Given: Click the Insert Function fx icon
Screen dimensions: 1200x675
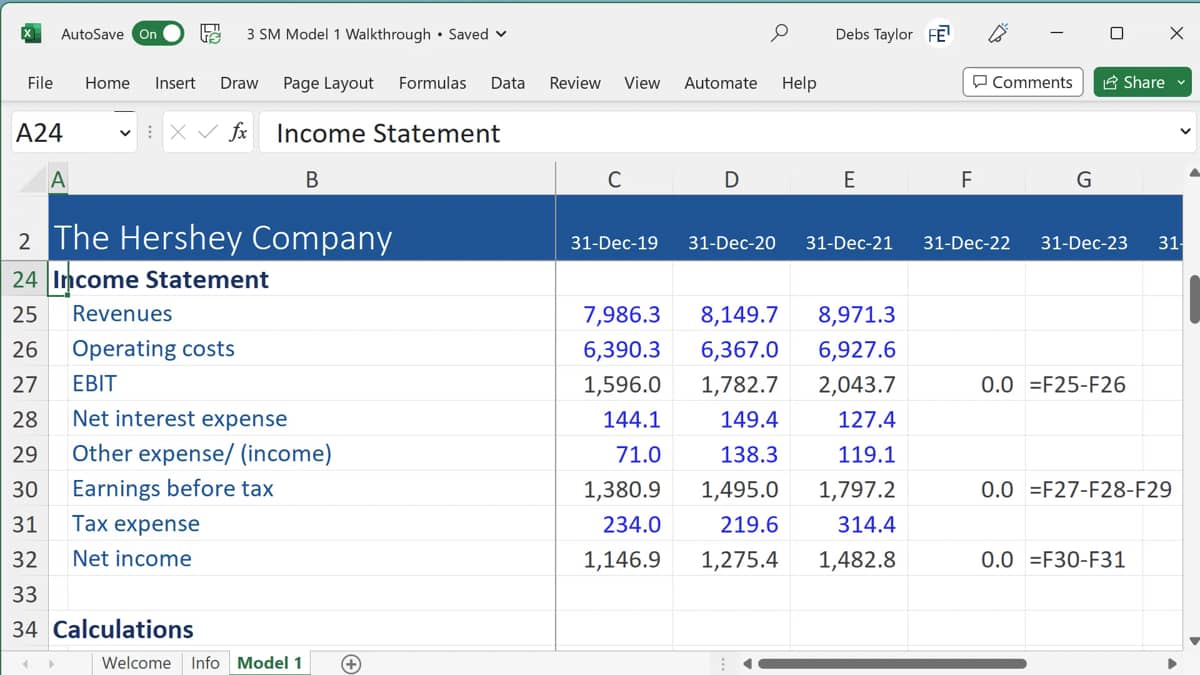Looking at the screenshot, I should click(x=238, y=132).
